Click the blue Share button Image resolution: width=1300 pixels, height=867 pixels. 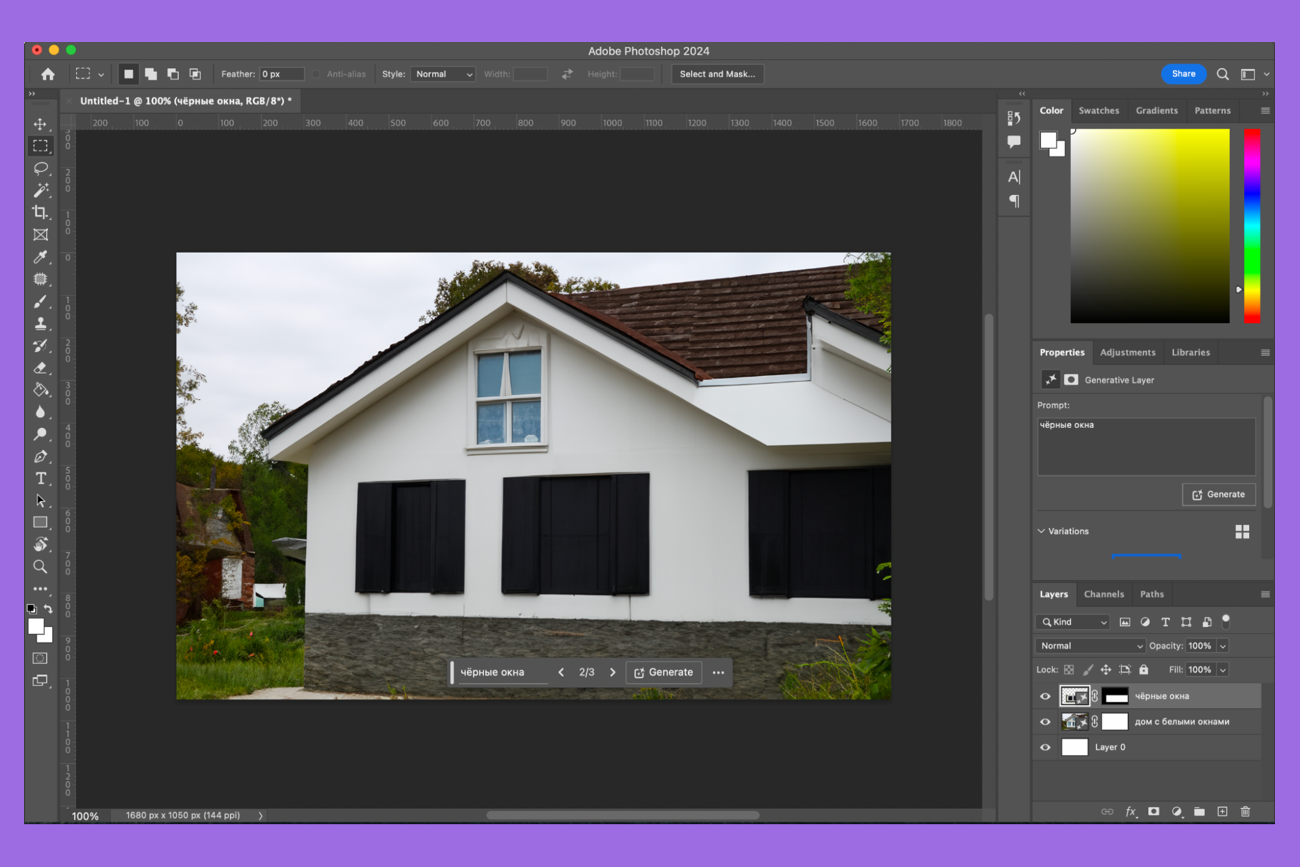[1183, 74]
